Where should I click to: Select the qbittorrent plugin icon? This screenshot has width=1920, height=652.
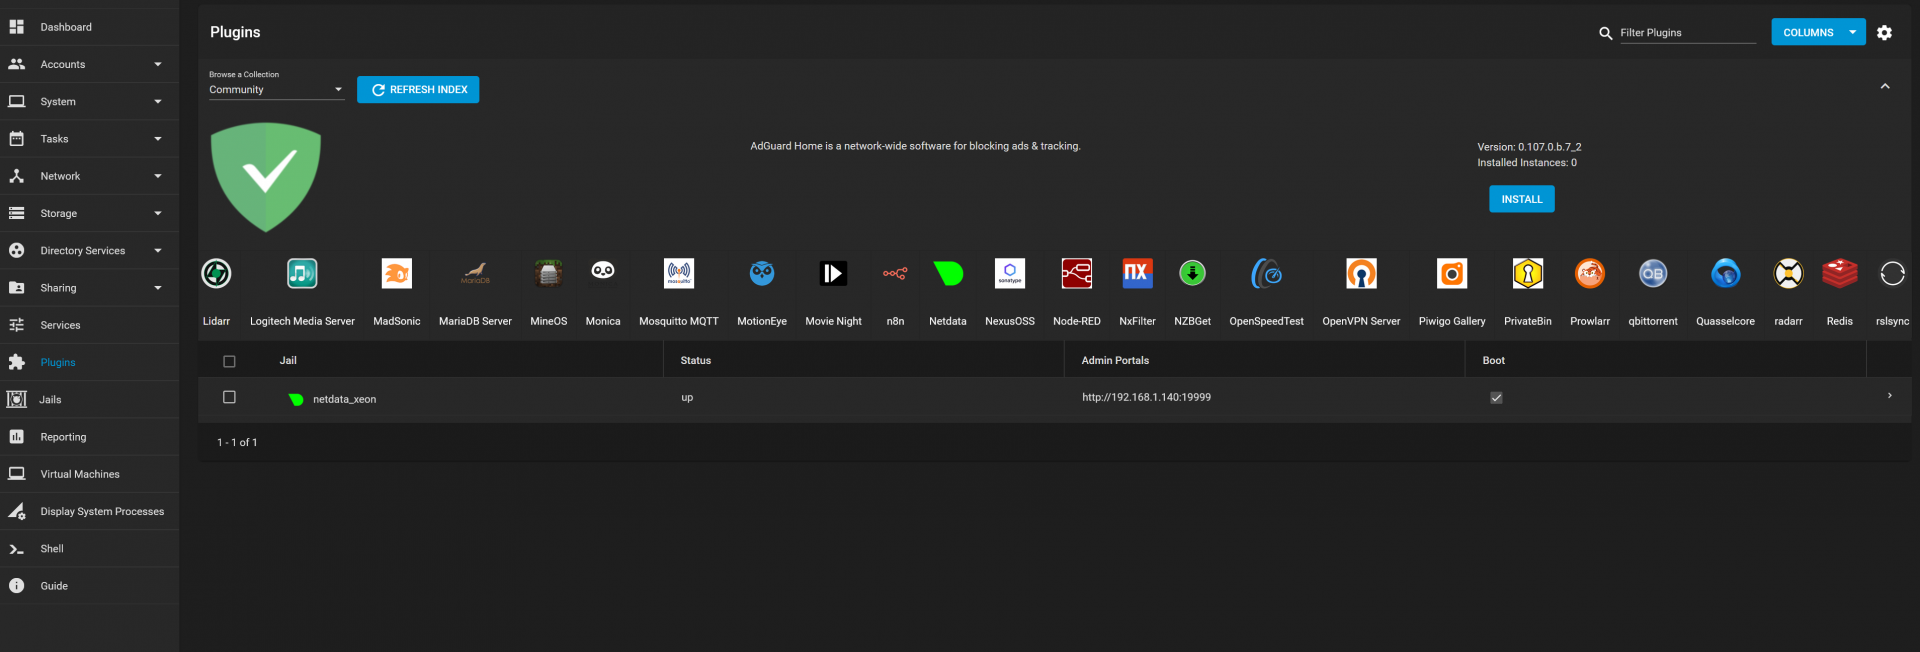pos(1653,273)
